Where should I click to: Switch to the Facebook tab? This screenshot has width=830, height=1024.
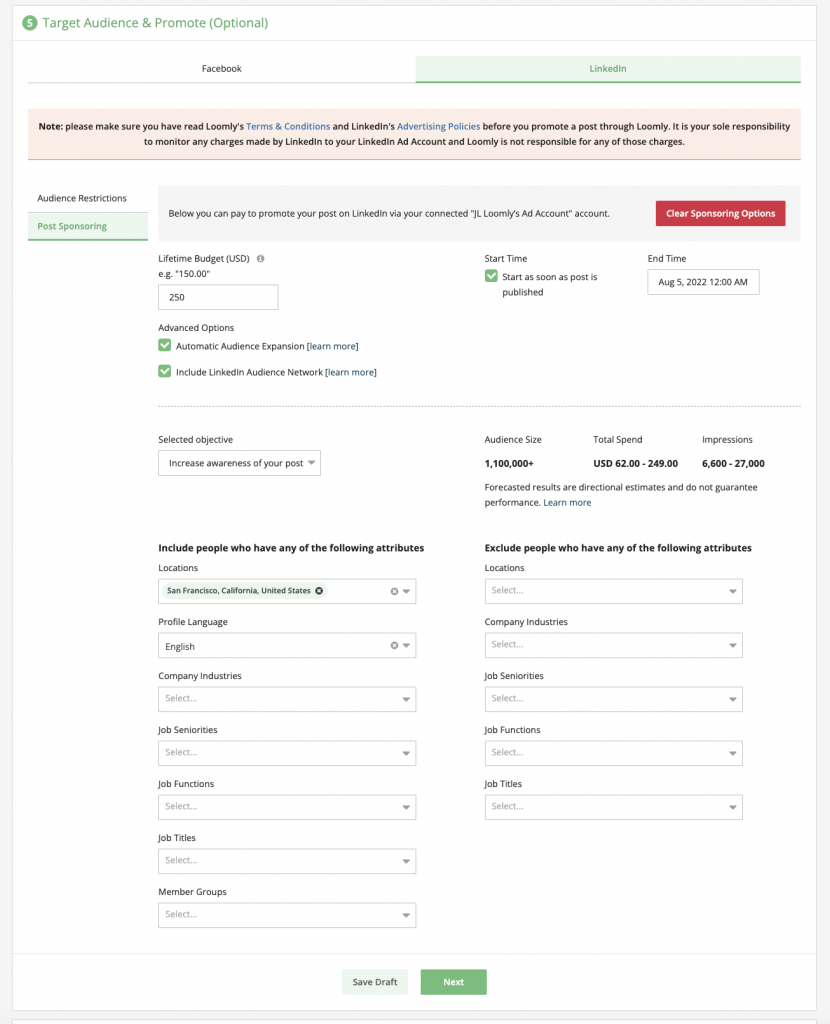221,69
